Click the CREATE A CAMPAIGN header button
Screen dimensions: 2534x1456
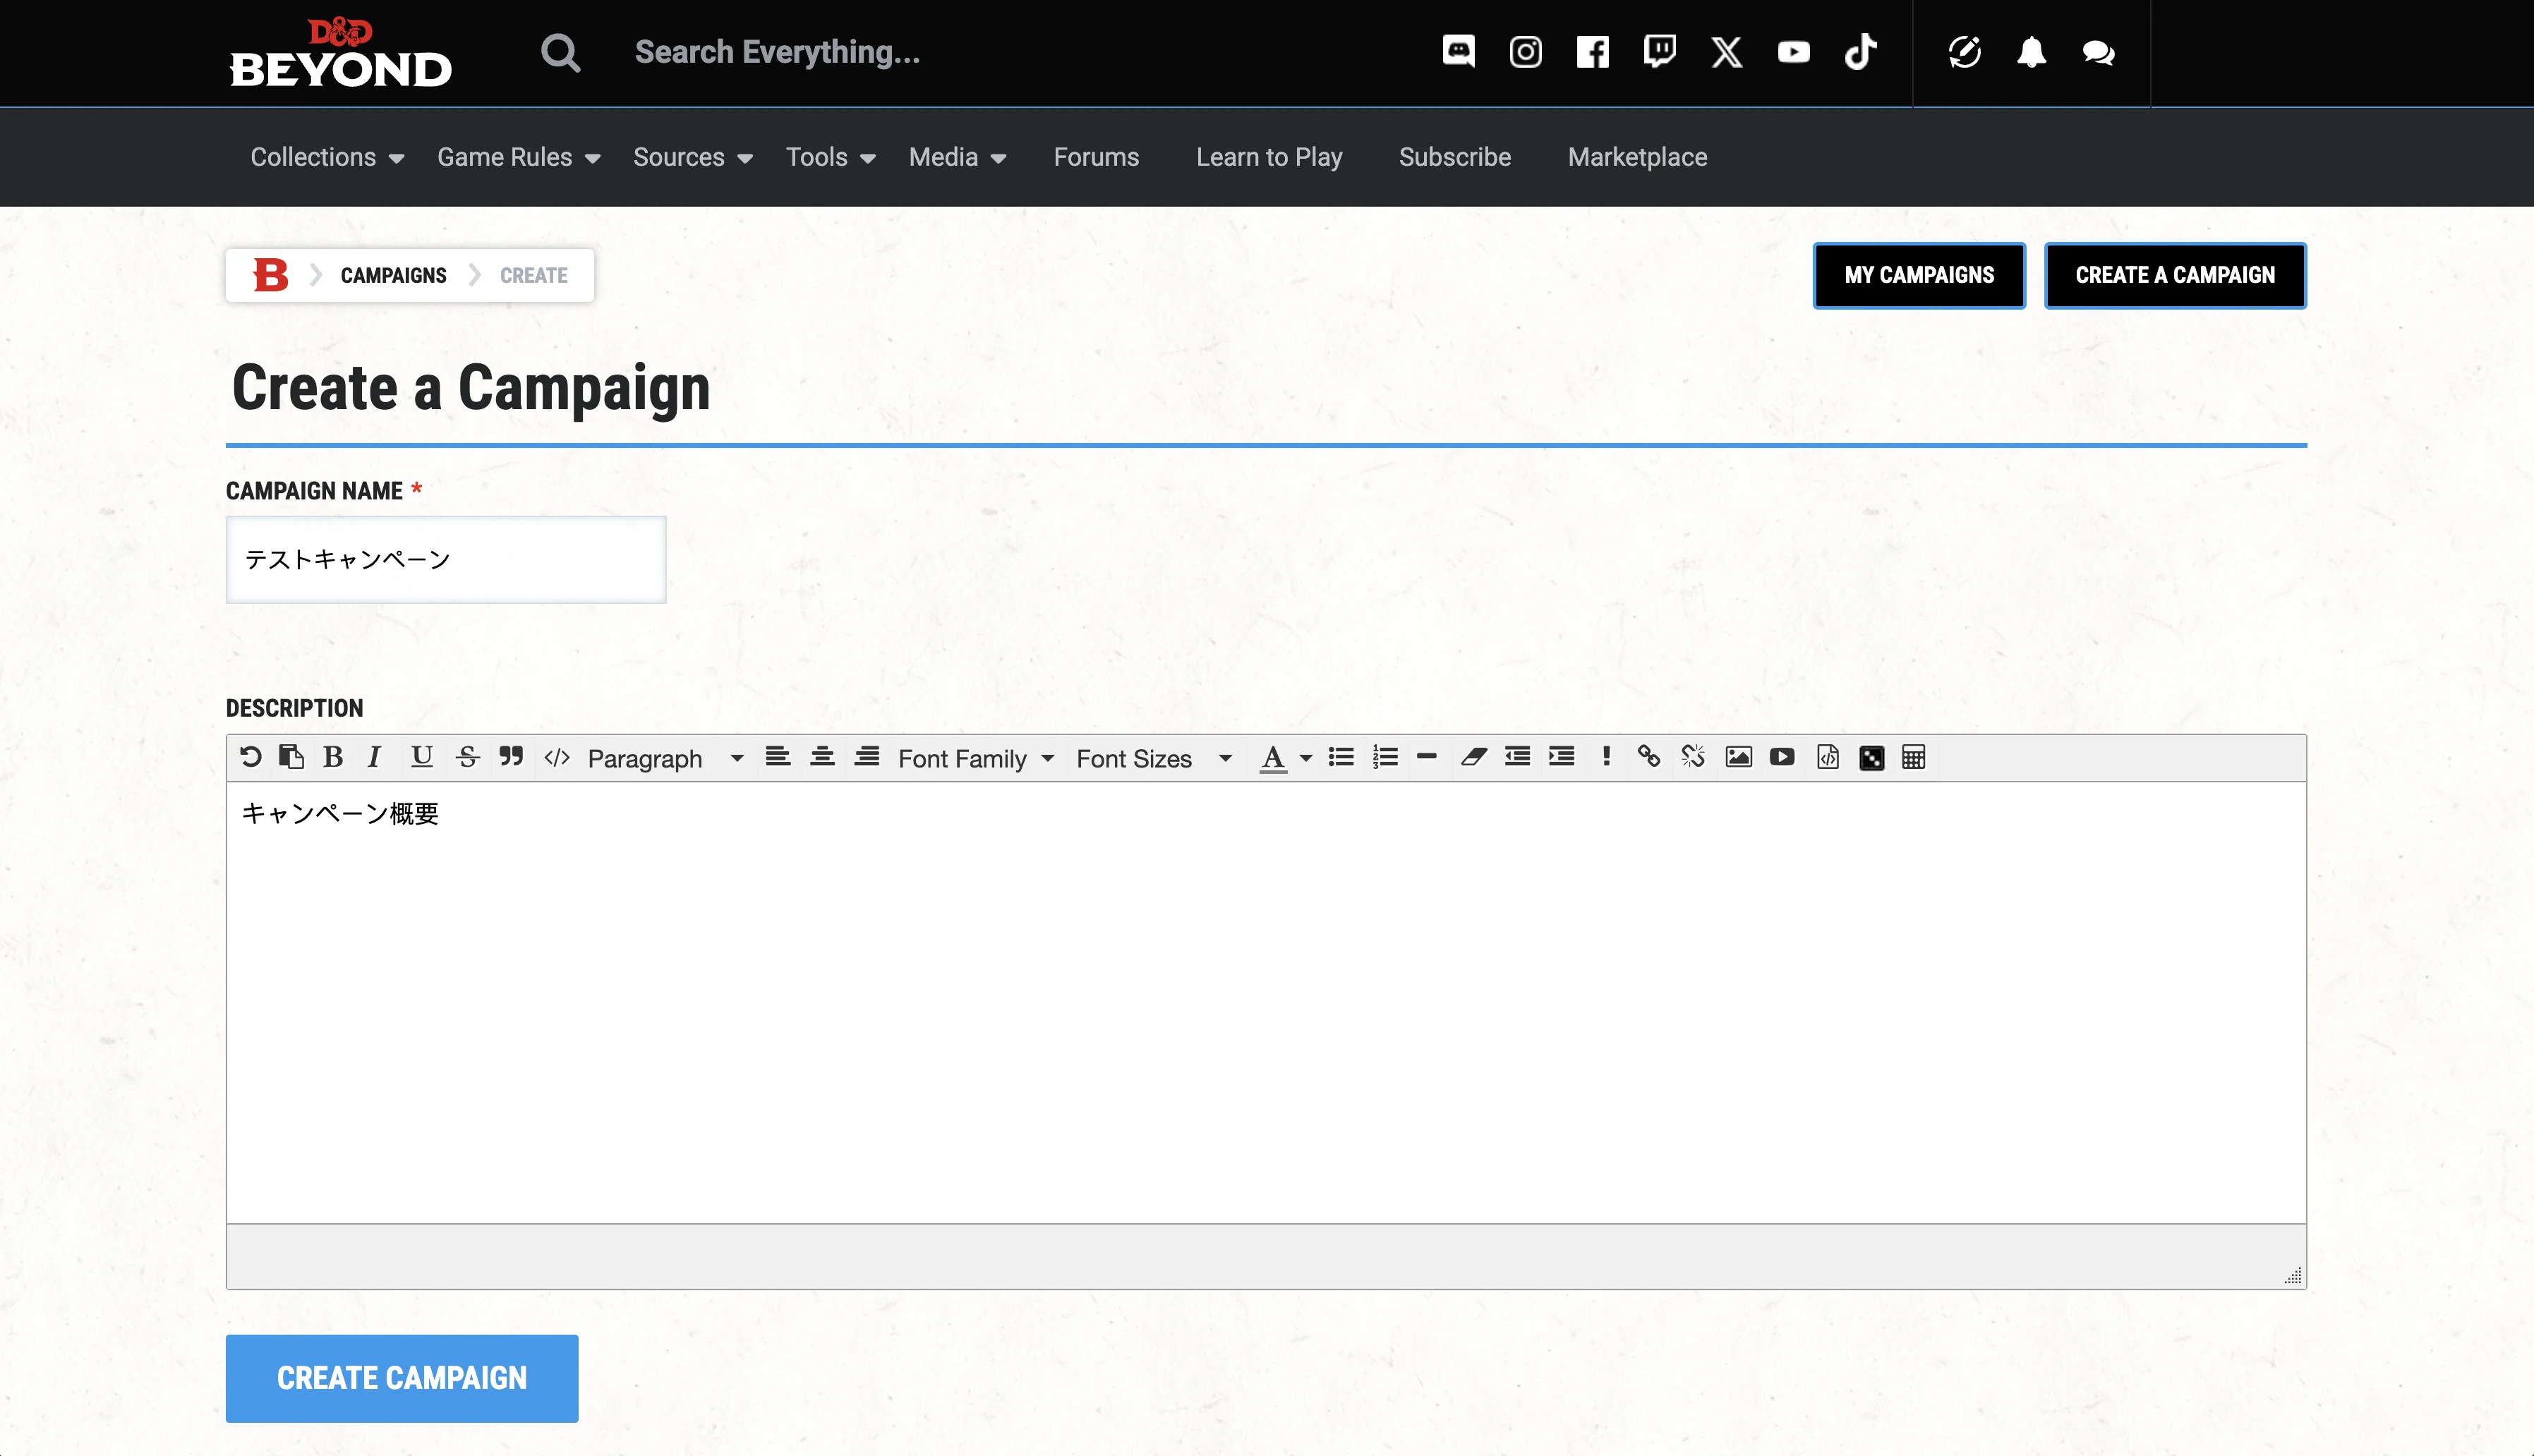pyautogui.click(x=2175, y=275)
